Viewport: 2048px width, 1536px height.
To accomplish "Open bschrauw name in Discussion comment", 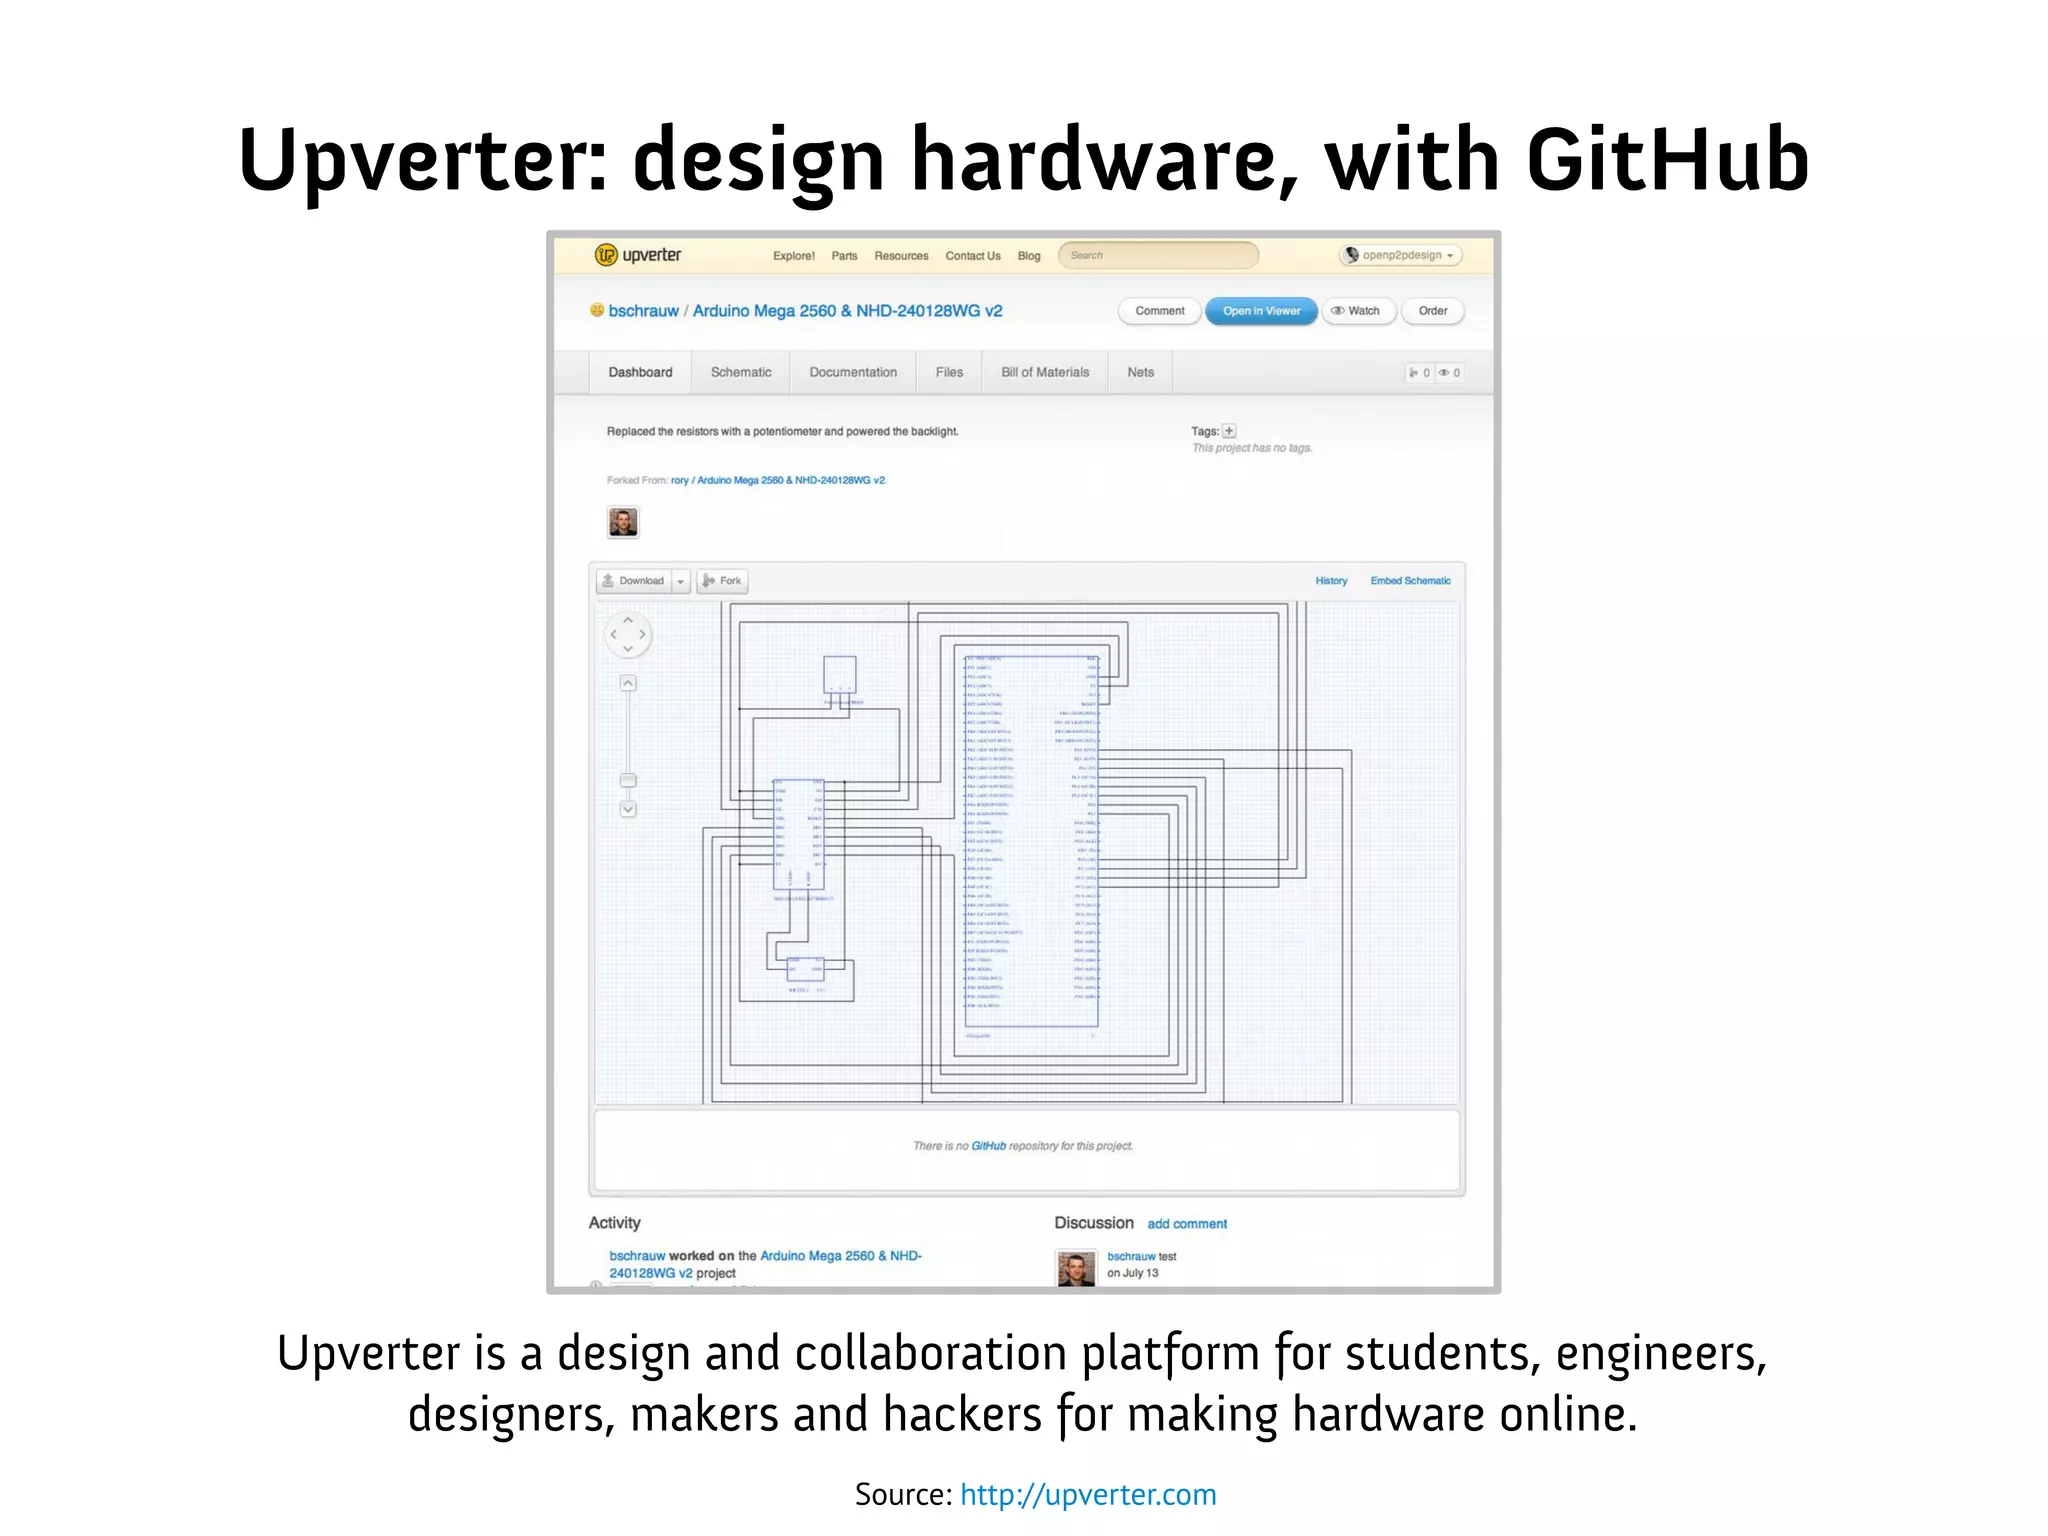I will click(x=1131, y=1257).
